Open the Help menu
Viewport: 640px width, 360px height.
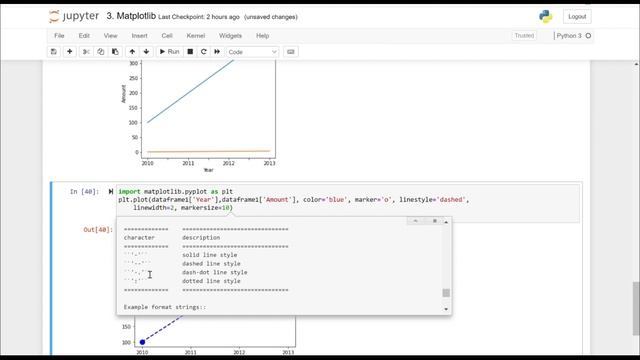tap(262, 36)
